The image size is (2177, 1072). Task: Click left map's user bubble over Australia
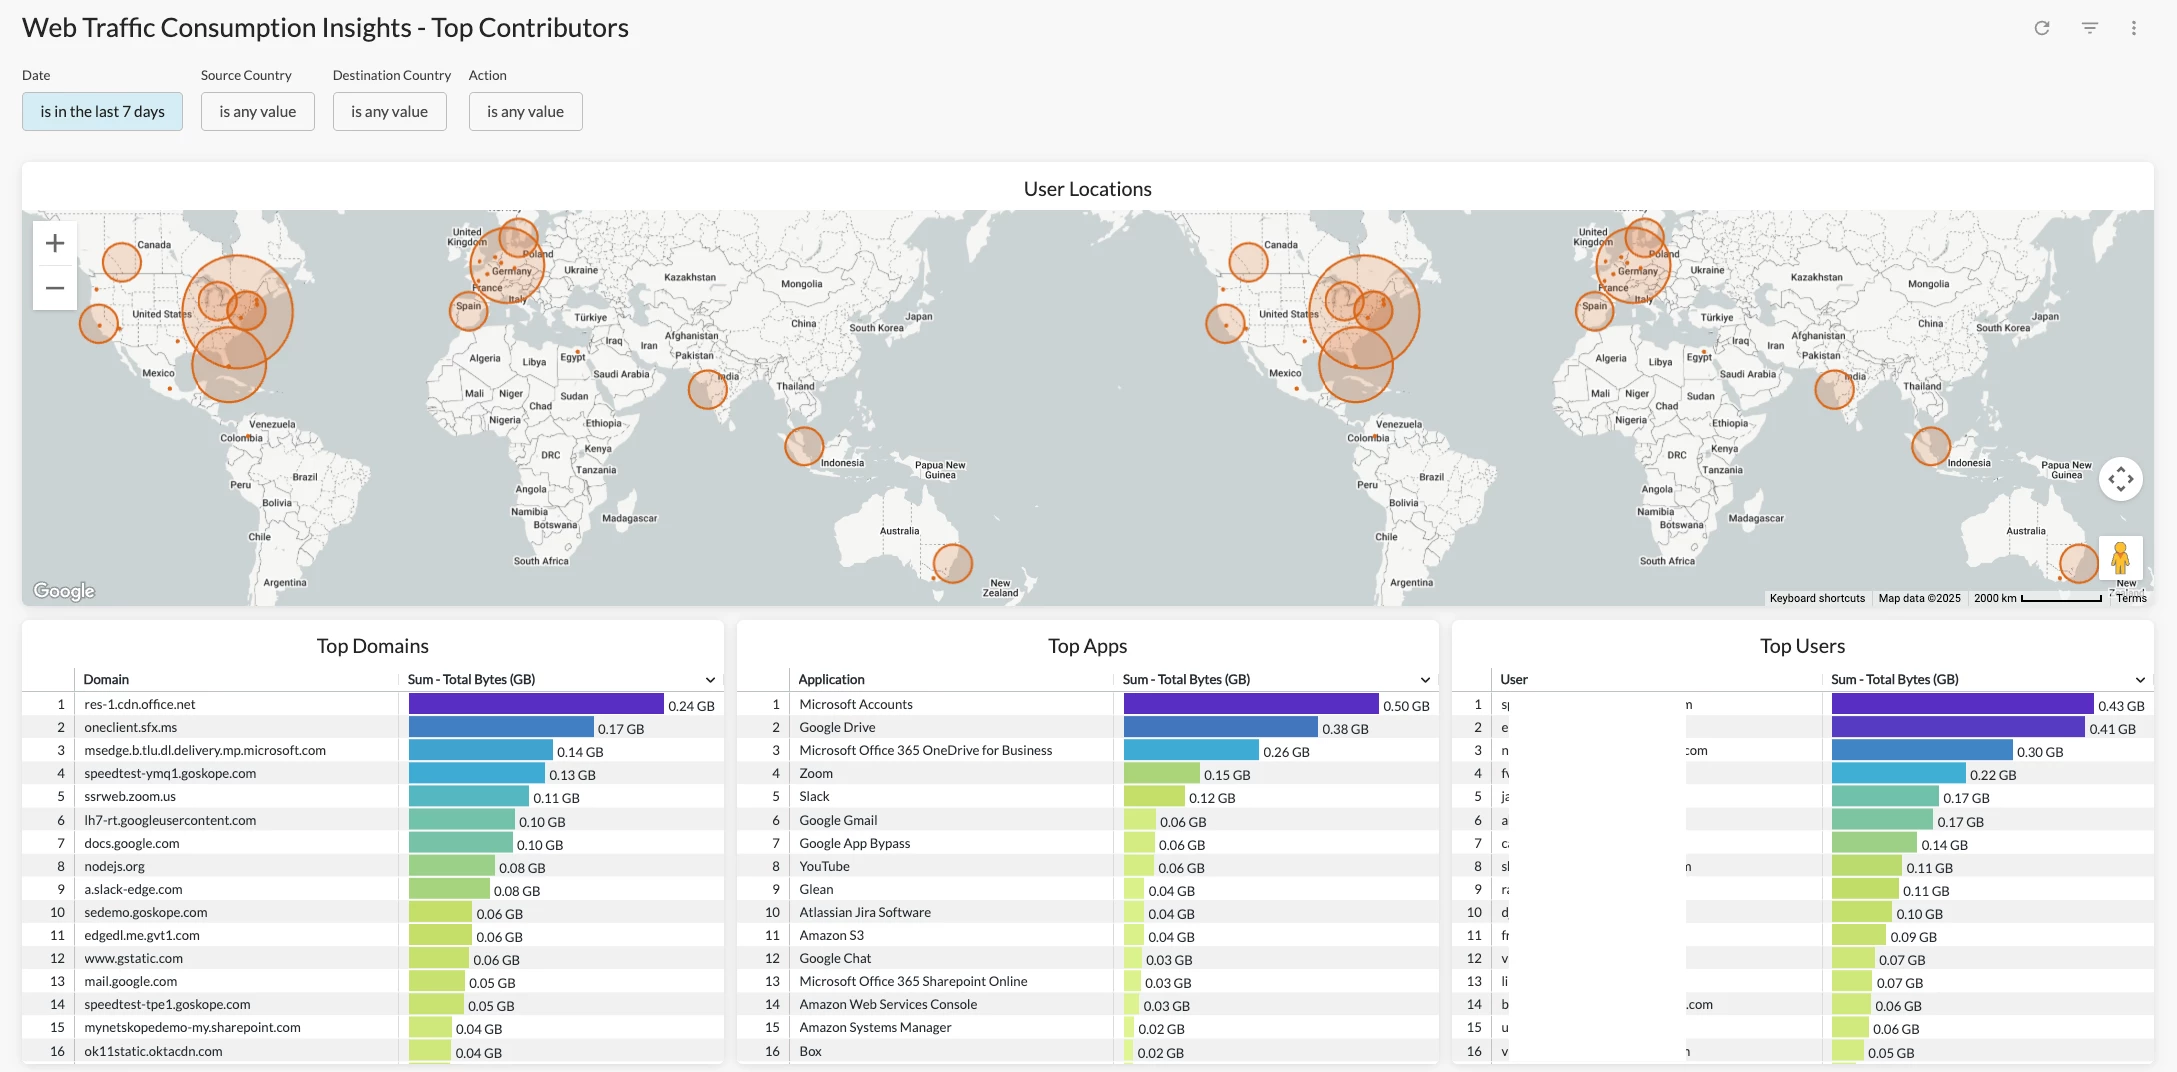pyautogui.click(x=952, y=564)
